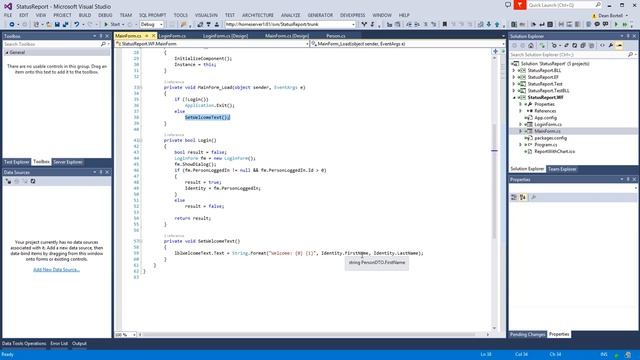Viewport: 640px width, 360px height.
Task: Click the wrench Properties icon in Solution Explorer
Action: tap(611, 45)
